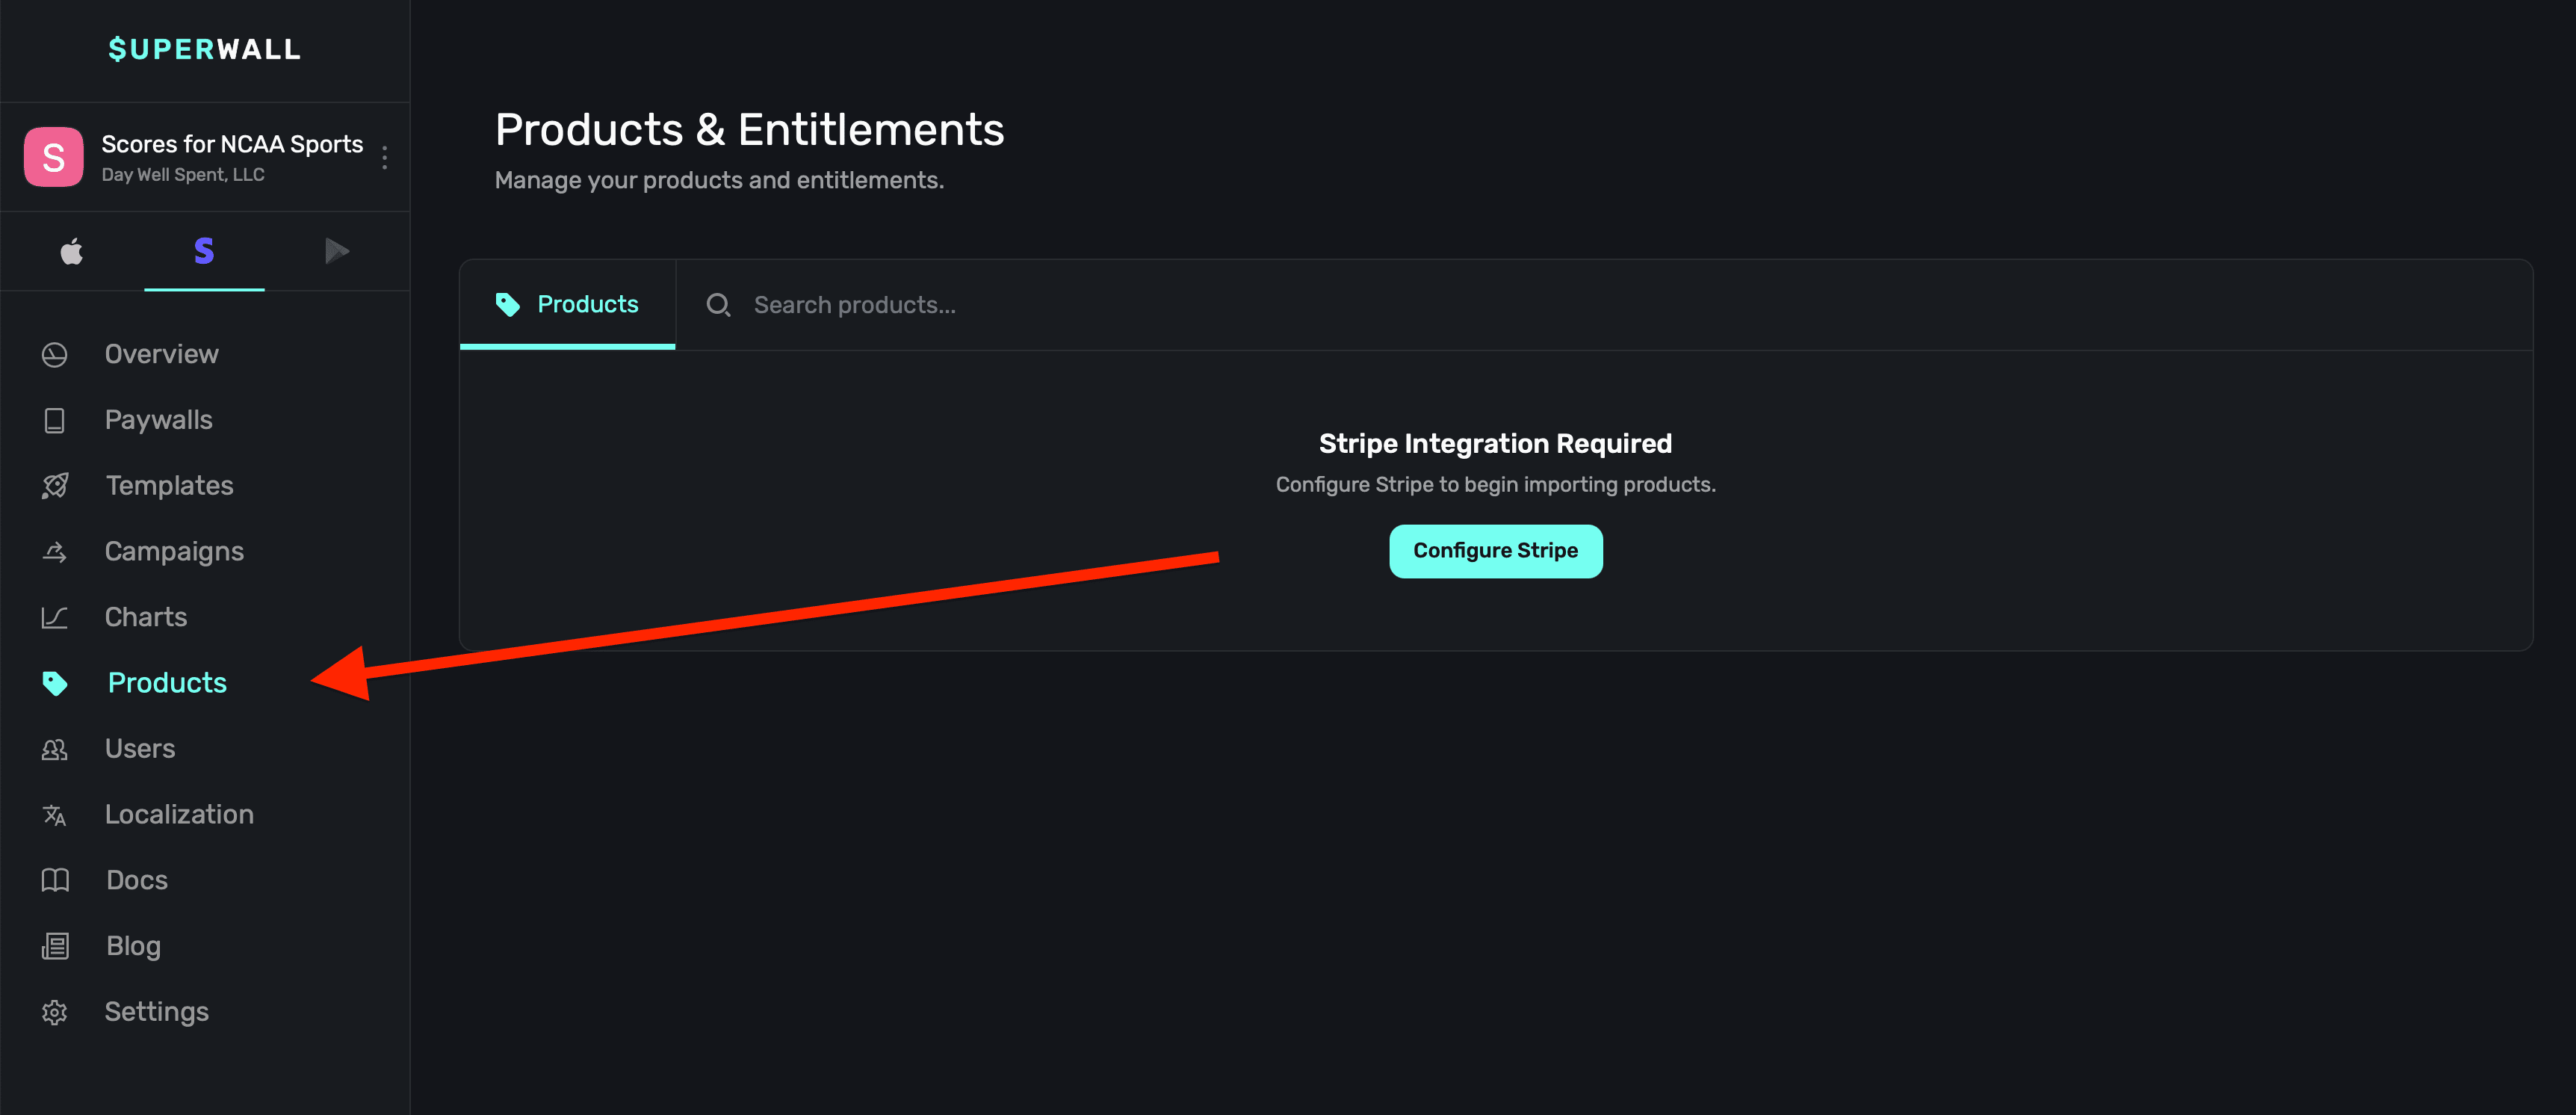Go to Campaigns in the sidebar
2576x1115 pixels.
pyautogui.click(x=174, y=552)
